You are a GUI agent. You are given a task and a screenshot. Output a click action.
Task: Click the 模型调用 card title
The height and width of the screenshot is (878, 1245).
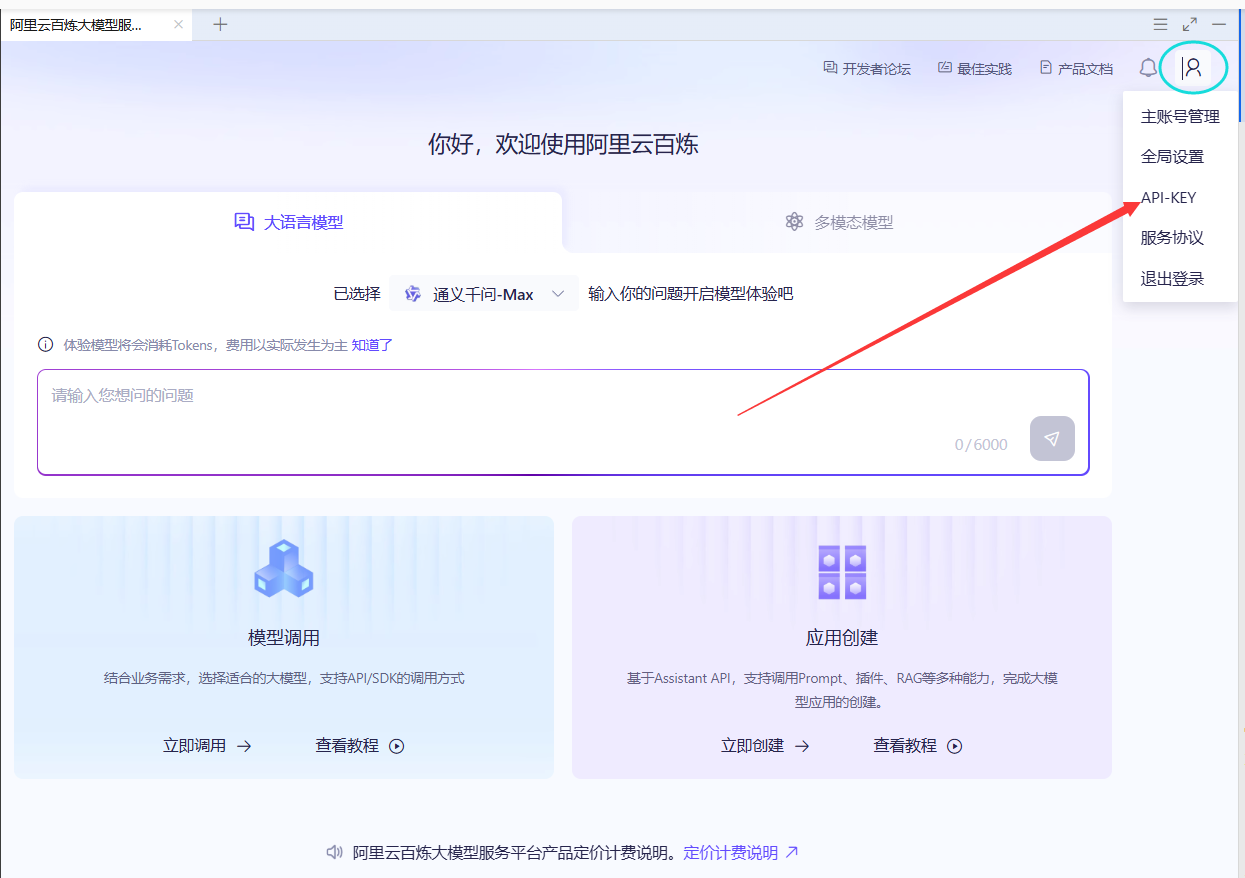coord(284,638)
